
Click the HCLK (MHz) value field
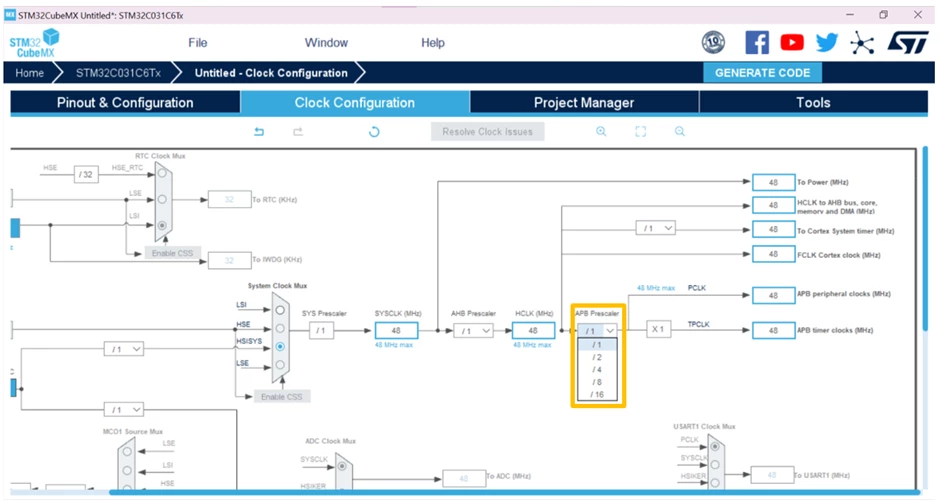pyautogui.click(x=533, y=331)
